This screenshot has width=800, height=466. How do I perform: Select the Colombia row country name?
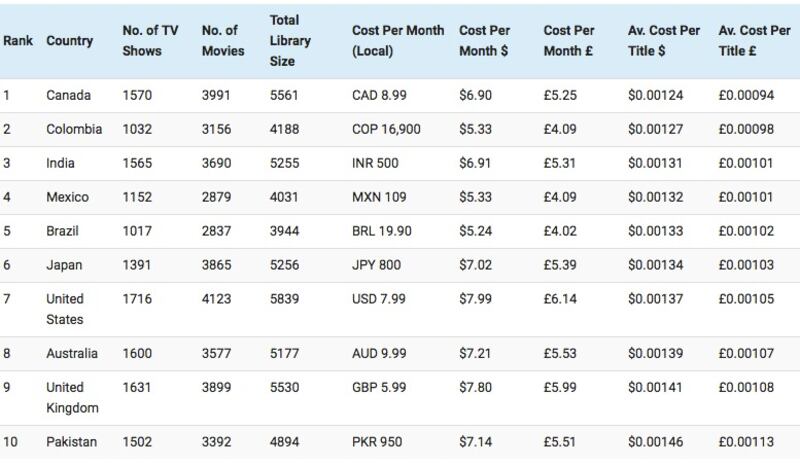(x=74, y=129)
